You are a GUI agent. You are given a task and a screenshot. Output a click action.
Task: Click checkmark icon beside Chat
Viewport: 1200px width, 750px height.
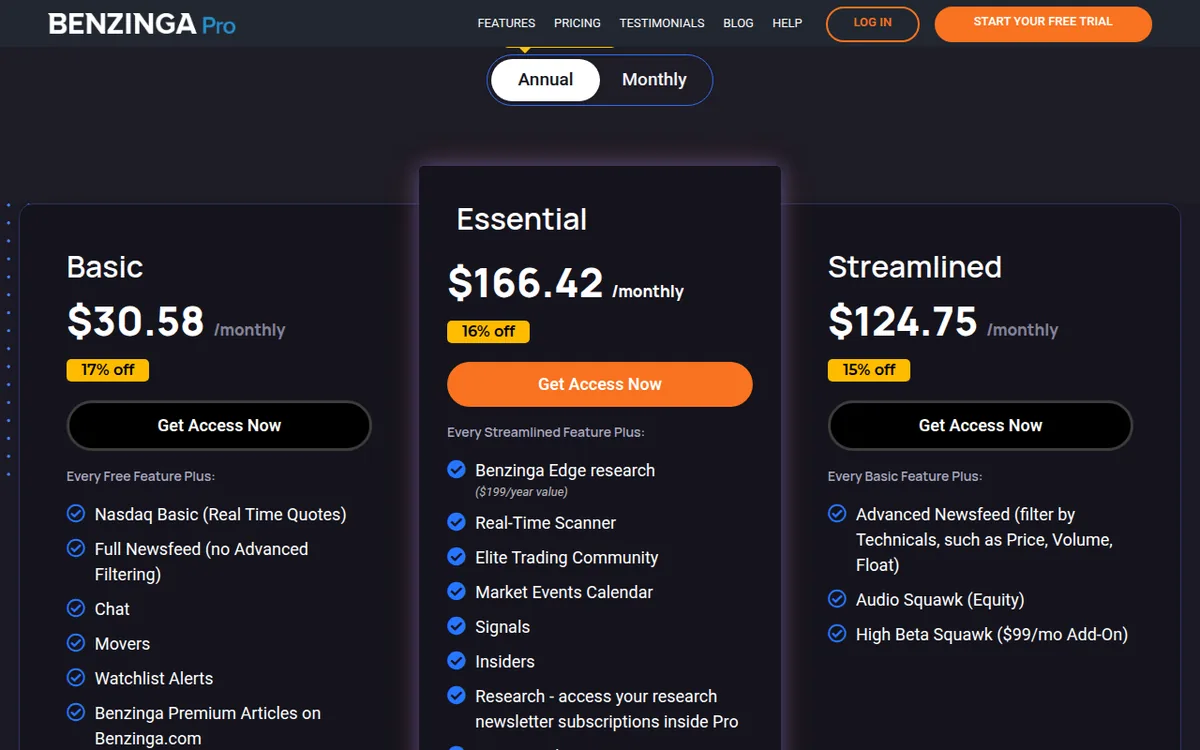(76, 608)
